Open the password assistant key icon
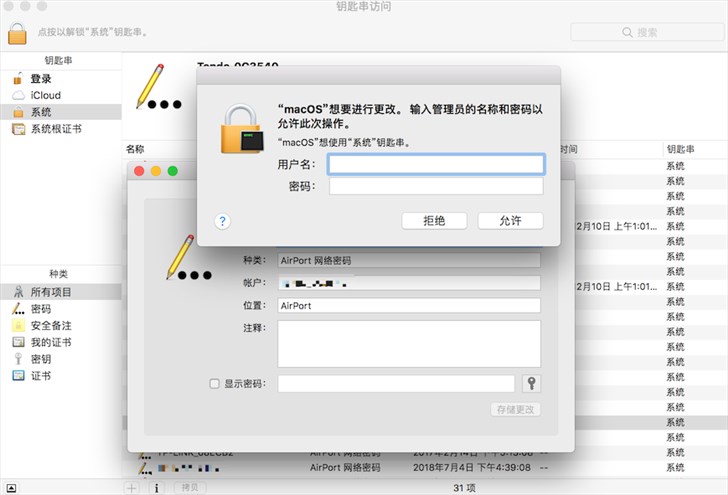 click(x=531, y=384)
